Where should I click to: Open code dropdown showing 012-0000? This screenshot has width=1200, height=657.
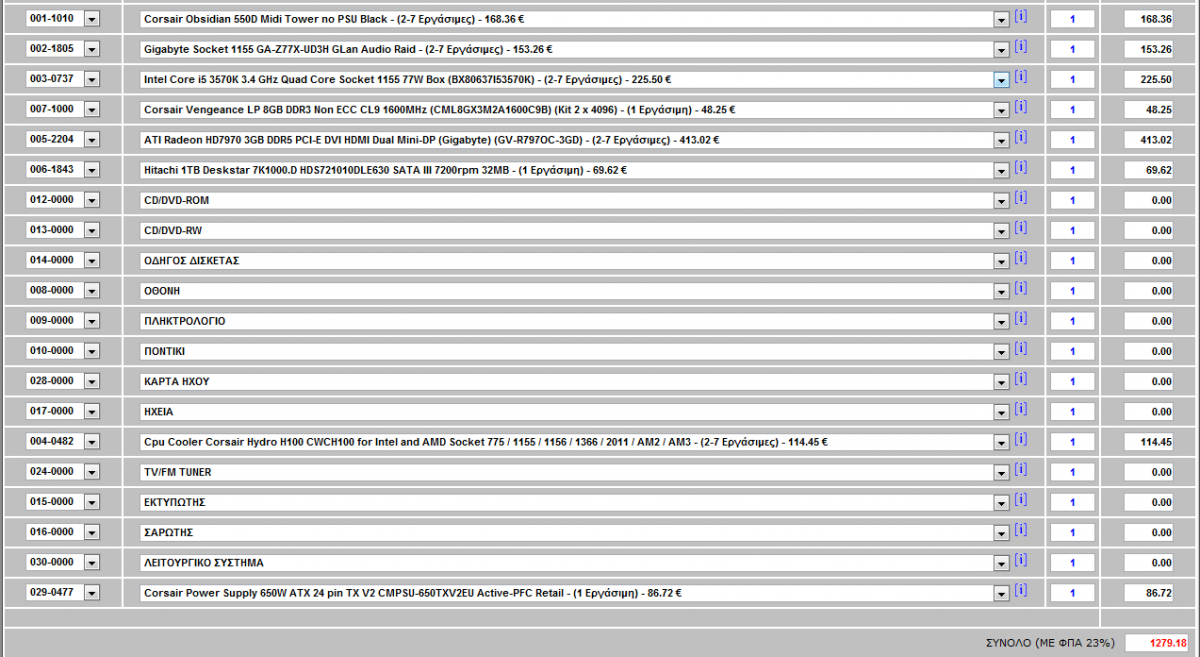[92, 200]
